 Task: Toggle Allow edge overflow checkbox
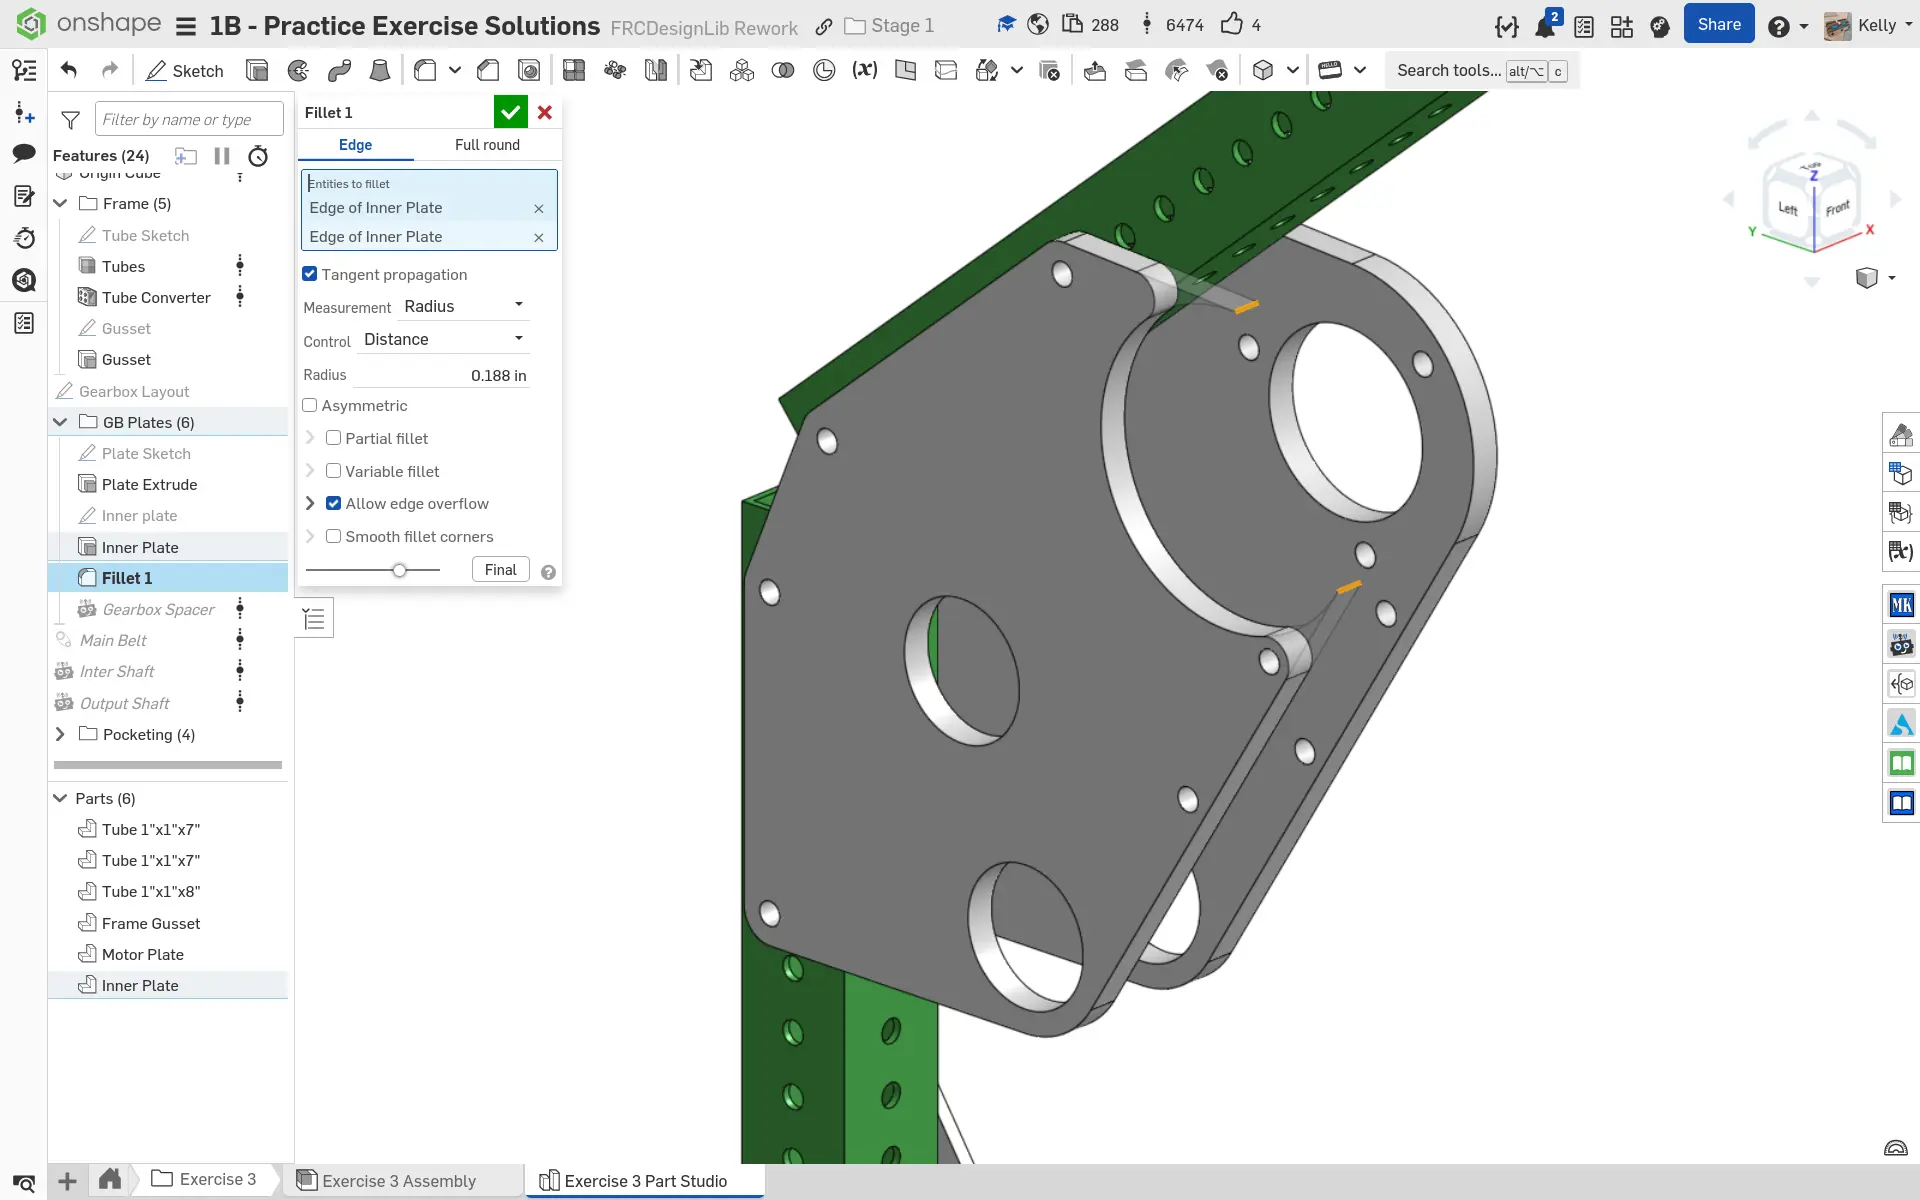334,503
